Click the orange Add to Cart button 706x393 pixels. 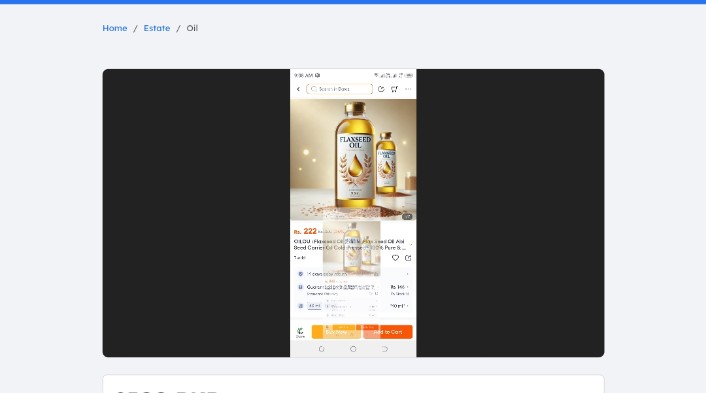[388, 332]
